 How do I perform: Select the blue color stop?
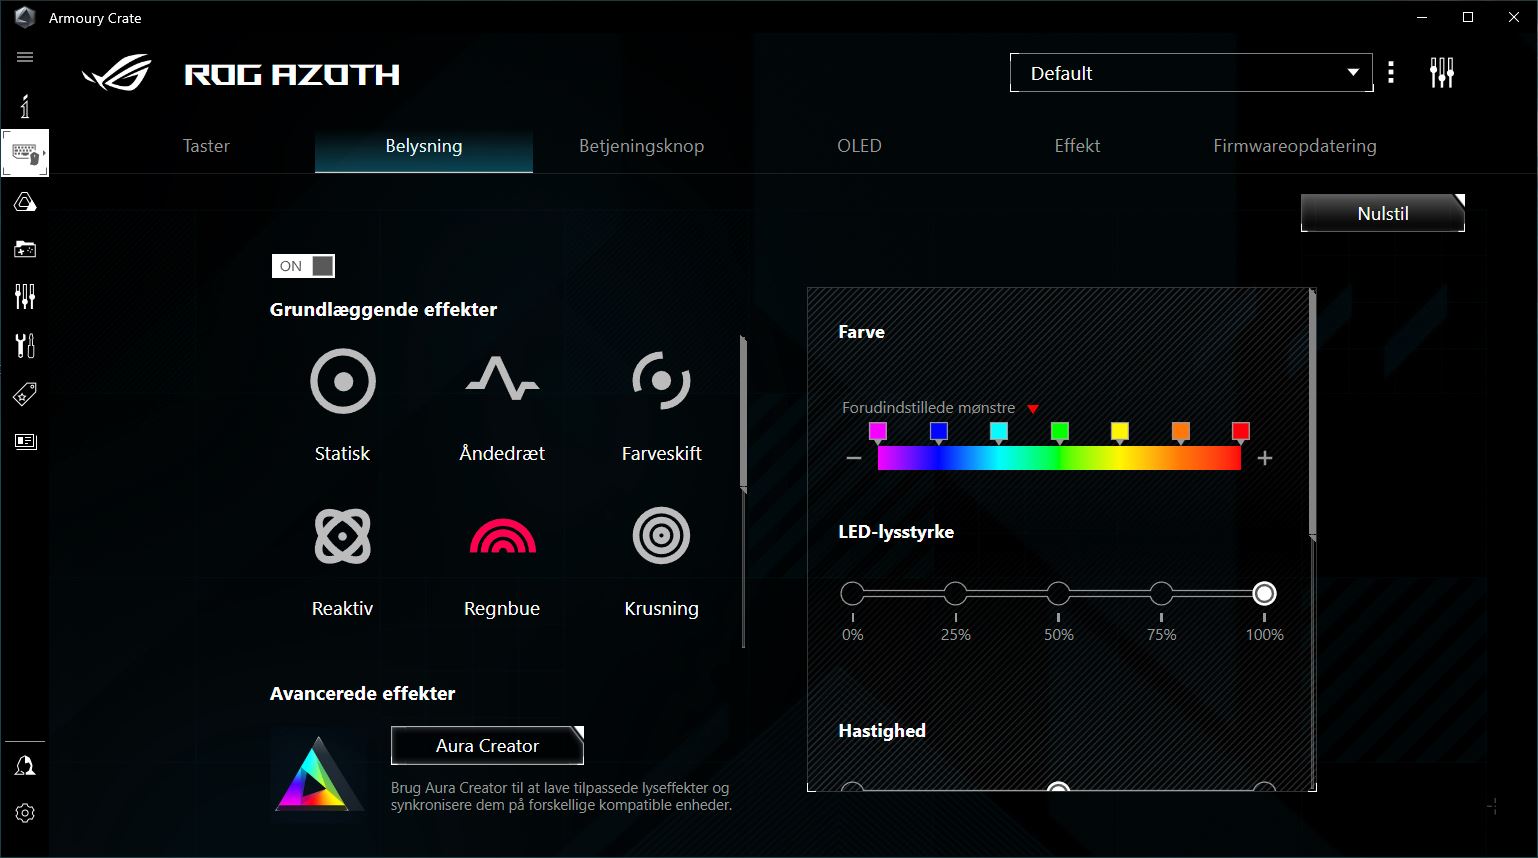coord(938,432)
